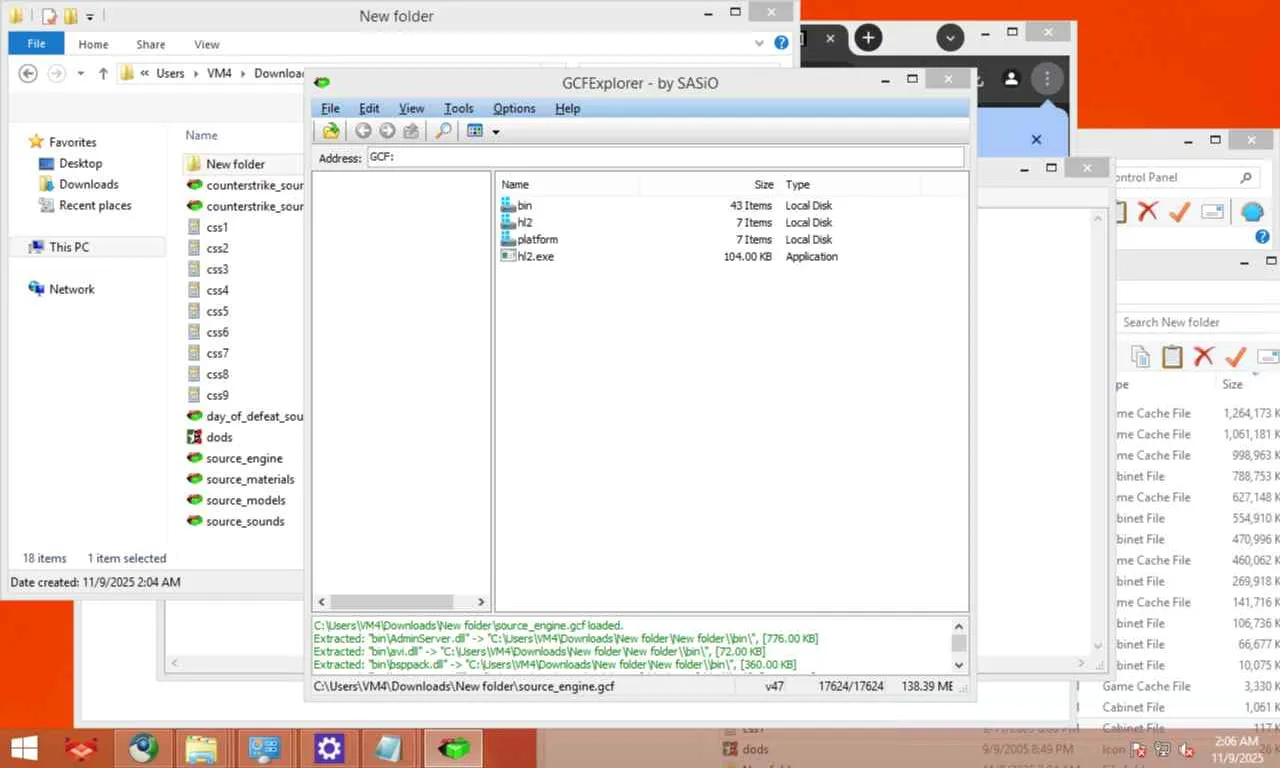Image resolution: width=1280 pixels, height=768 pixels.
Task: Click the GCF address field
Action: [x=665, y=158]
